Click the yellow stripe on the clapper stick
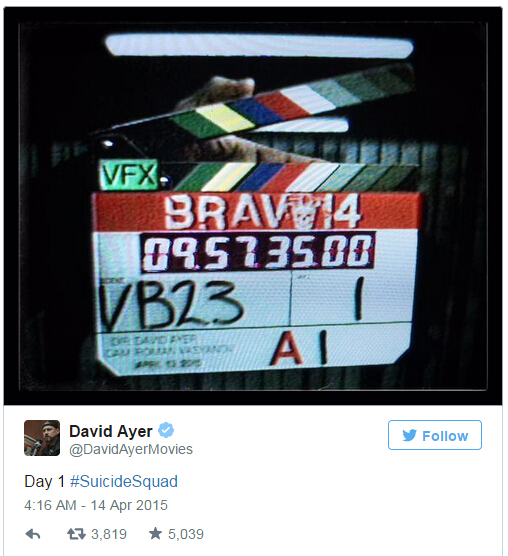 [225, 118]
